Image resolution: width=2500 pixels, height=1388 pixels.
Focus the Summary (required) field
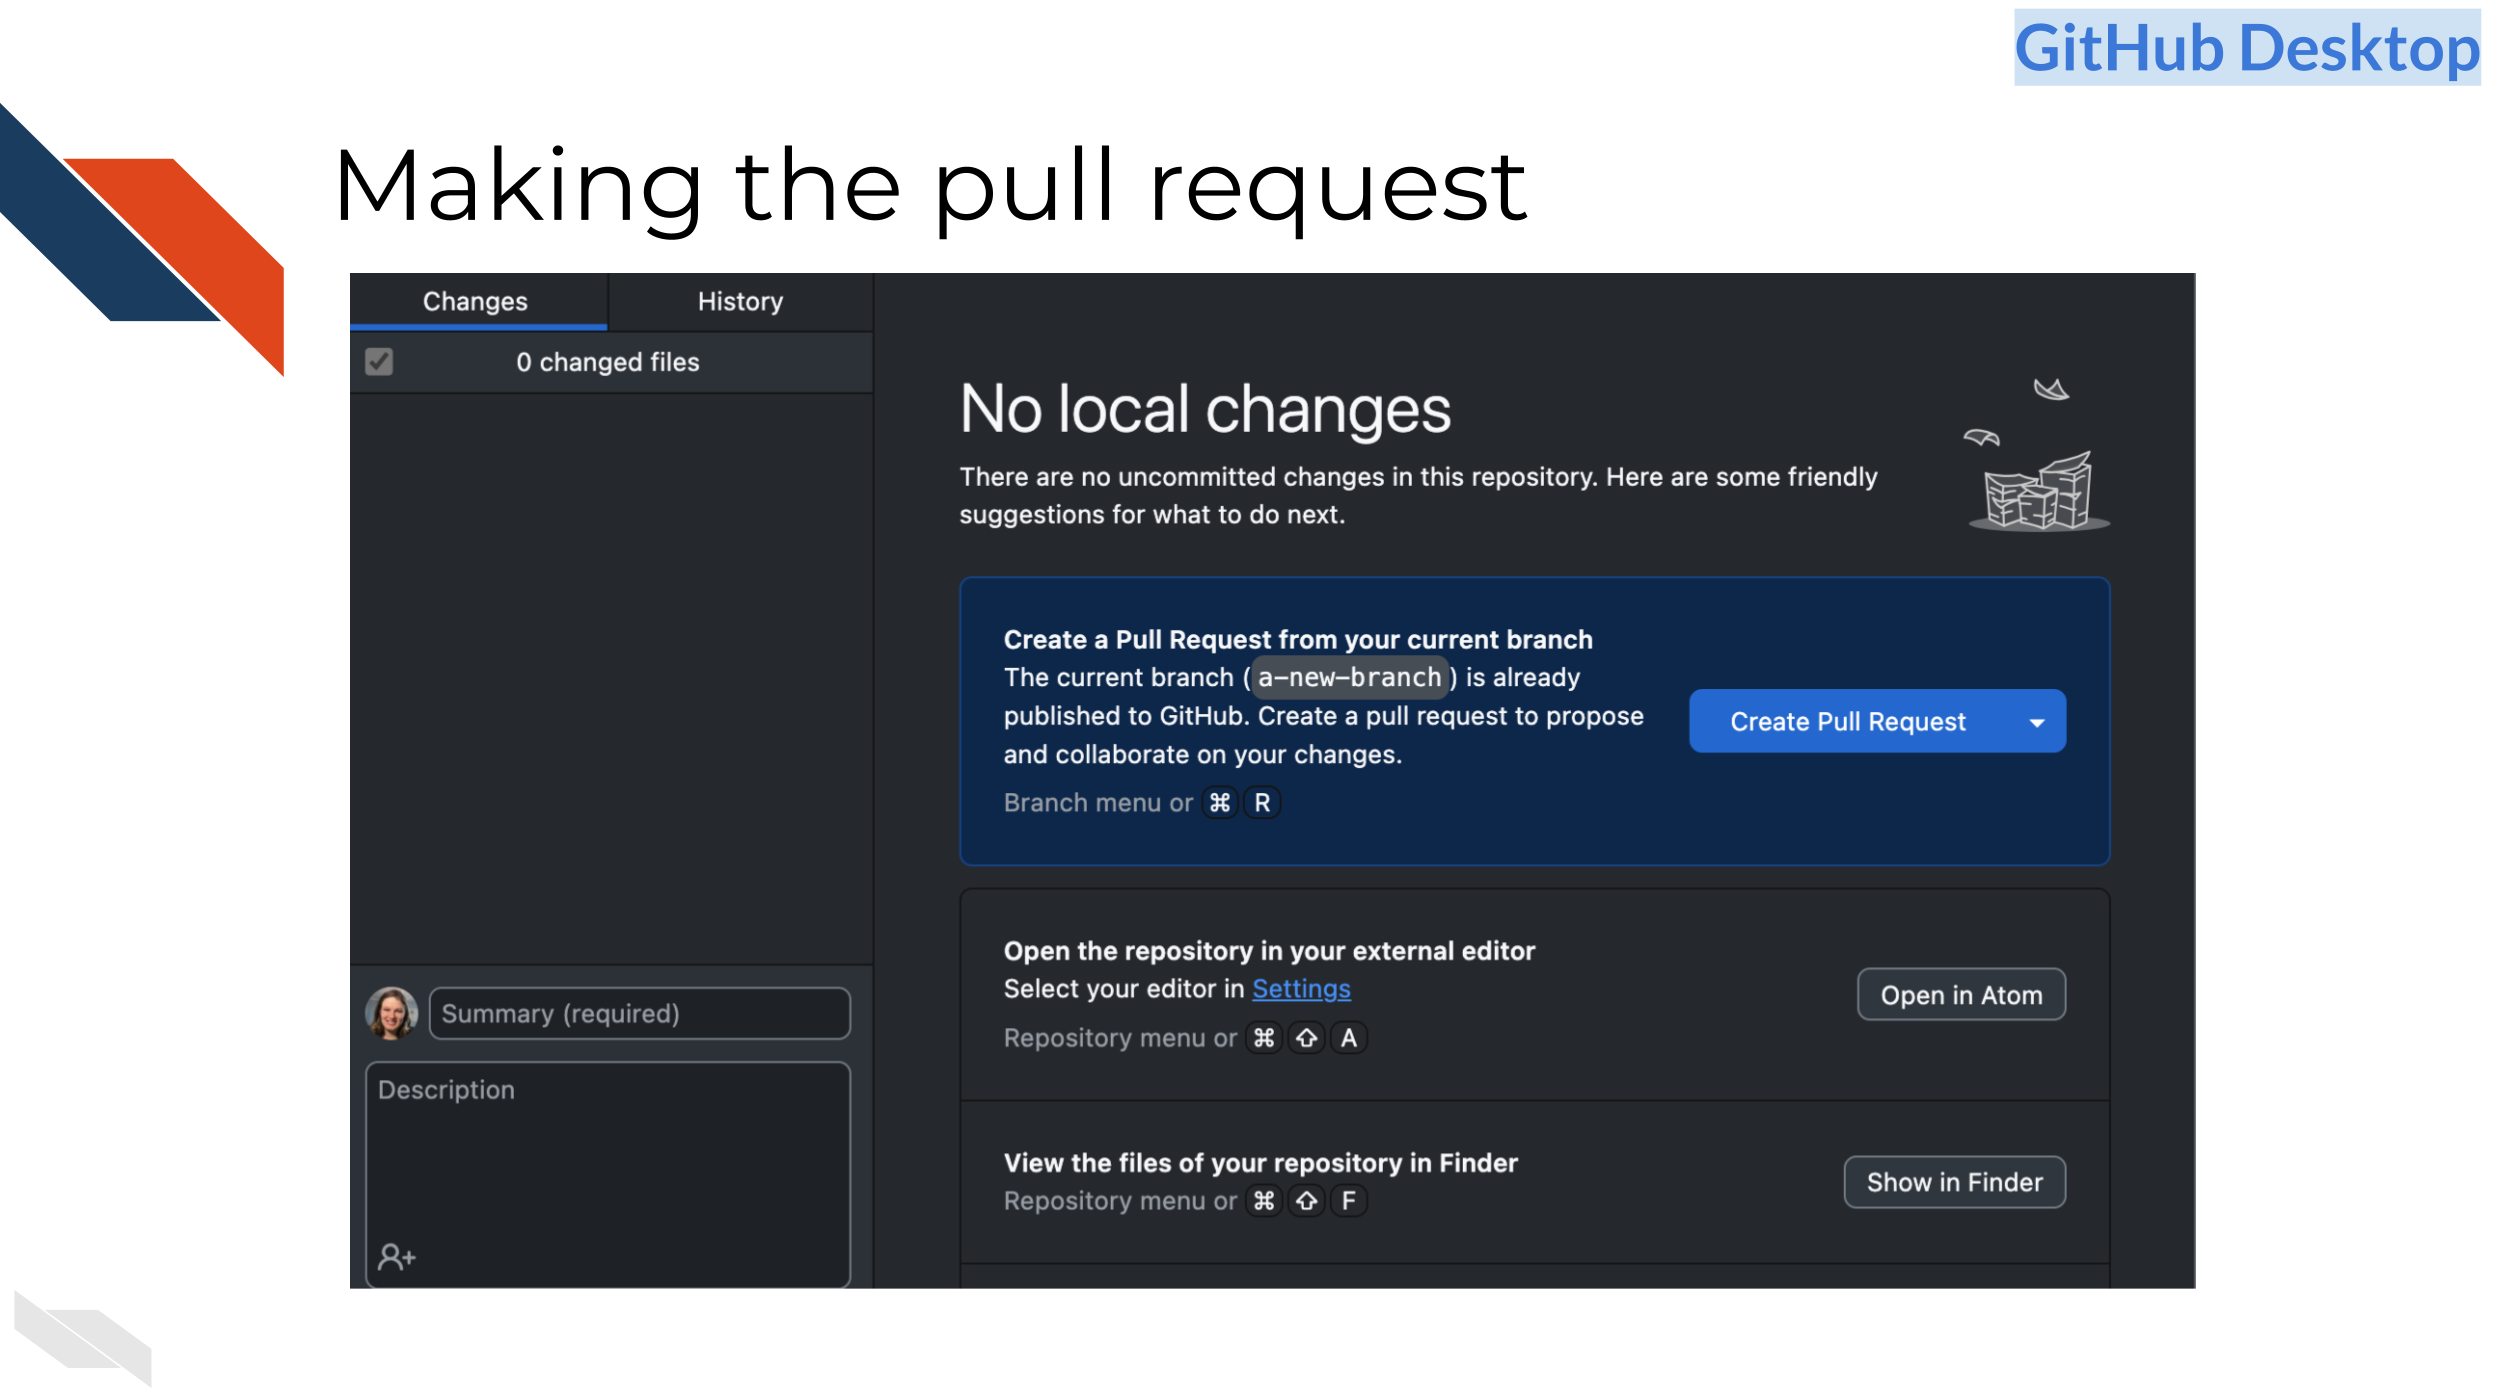640,1013
